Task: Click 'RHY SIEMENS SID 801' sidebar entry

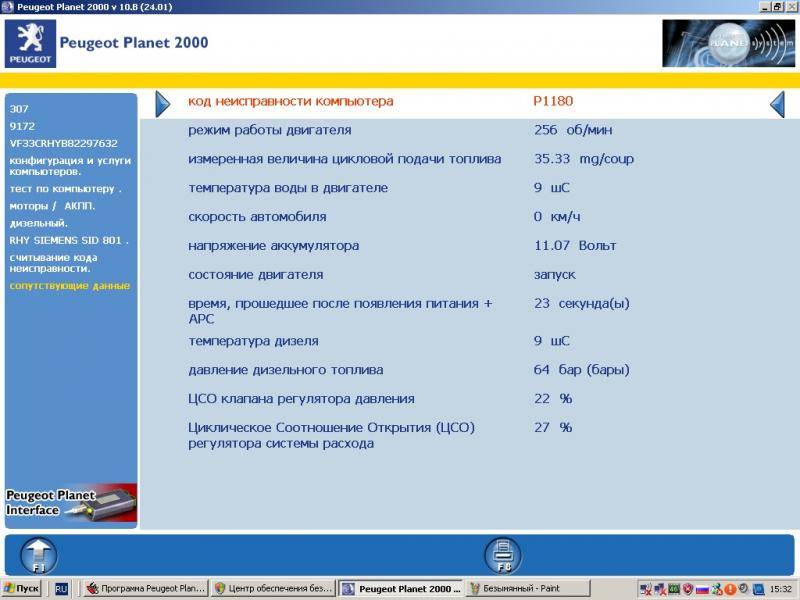Action: [x=69, y=240]
